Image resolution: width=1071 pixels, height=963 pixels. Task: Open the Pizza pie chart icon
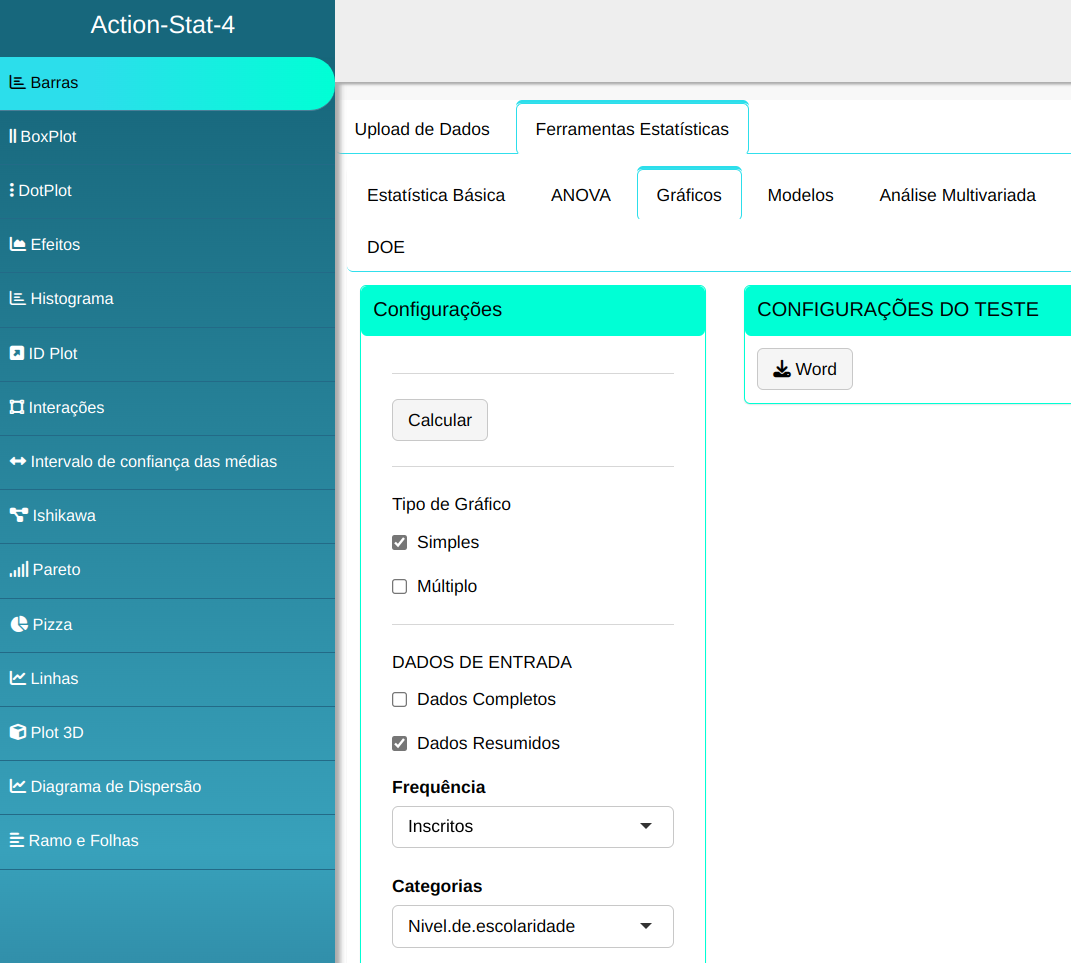click(18, 624)
